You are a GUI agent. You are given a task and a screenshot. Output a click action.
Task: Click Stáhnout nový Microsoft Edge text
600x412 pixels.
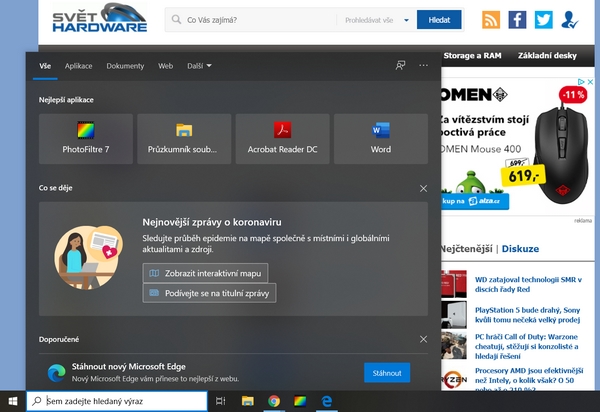(x=129, y=366)
